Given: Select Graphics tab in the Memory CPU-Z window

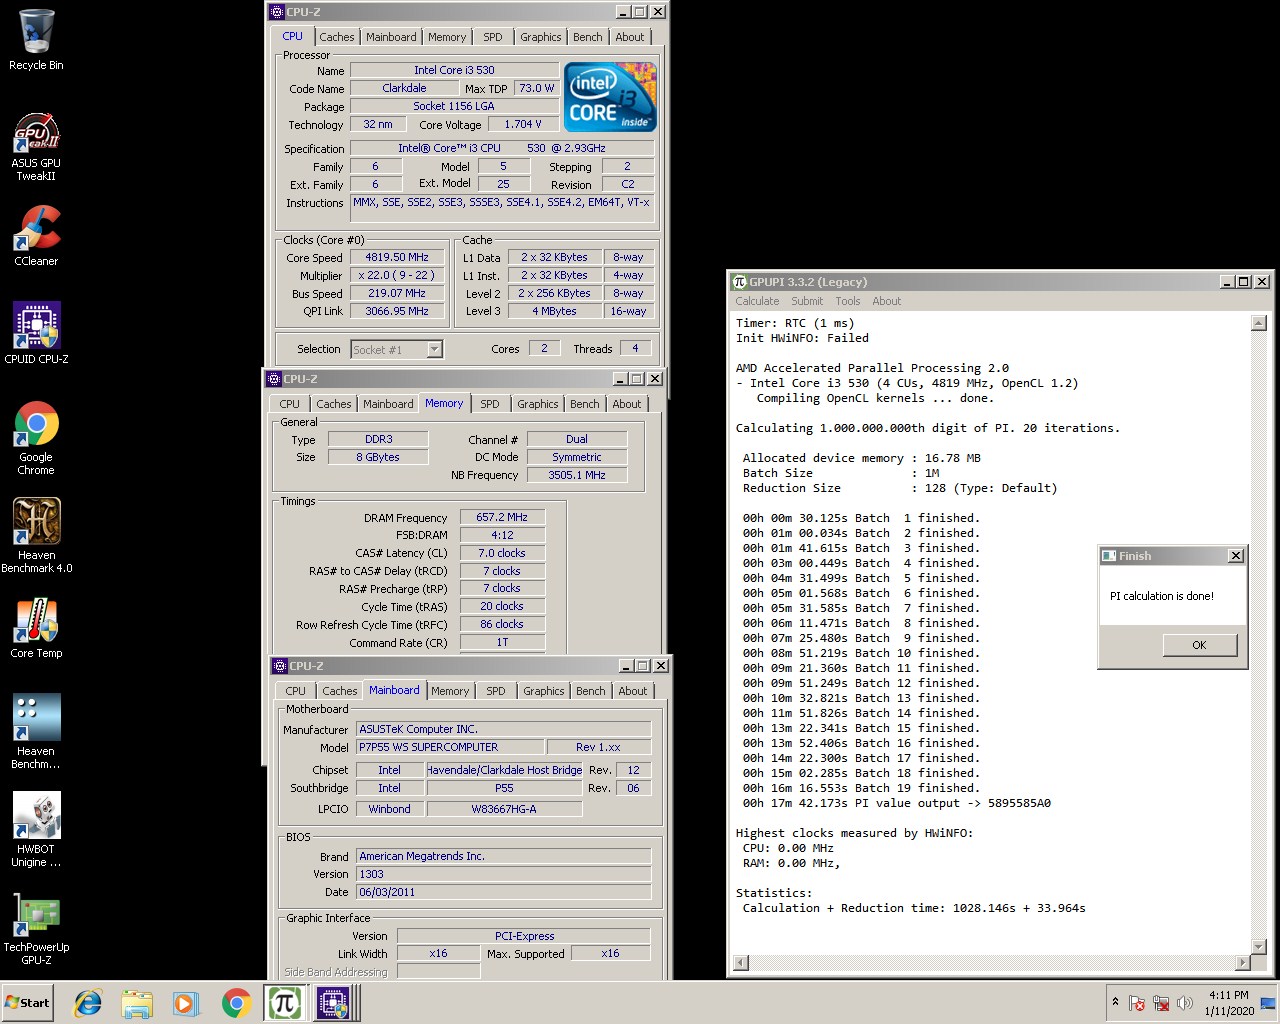Looking at the screenshot, I should (538, 404).
